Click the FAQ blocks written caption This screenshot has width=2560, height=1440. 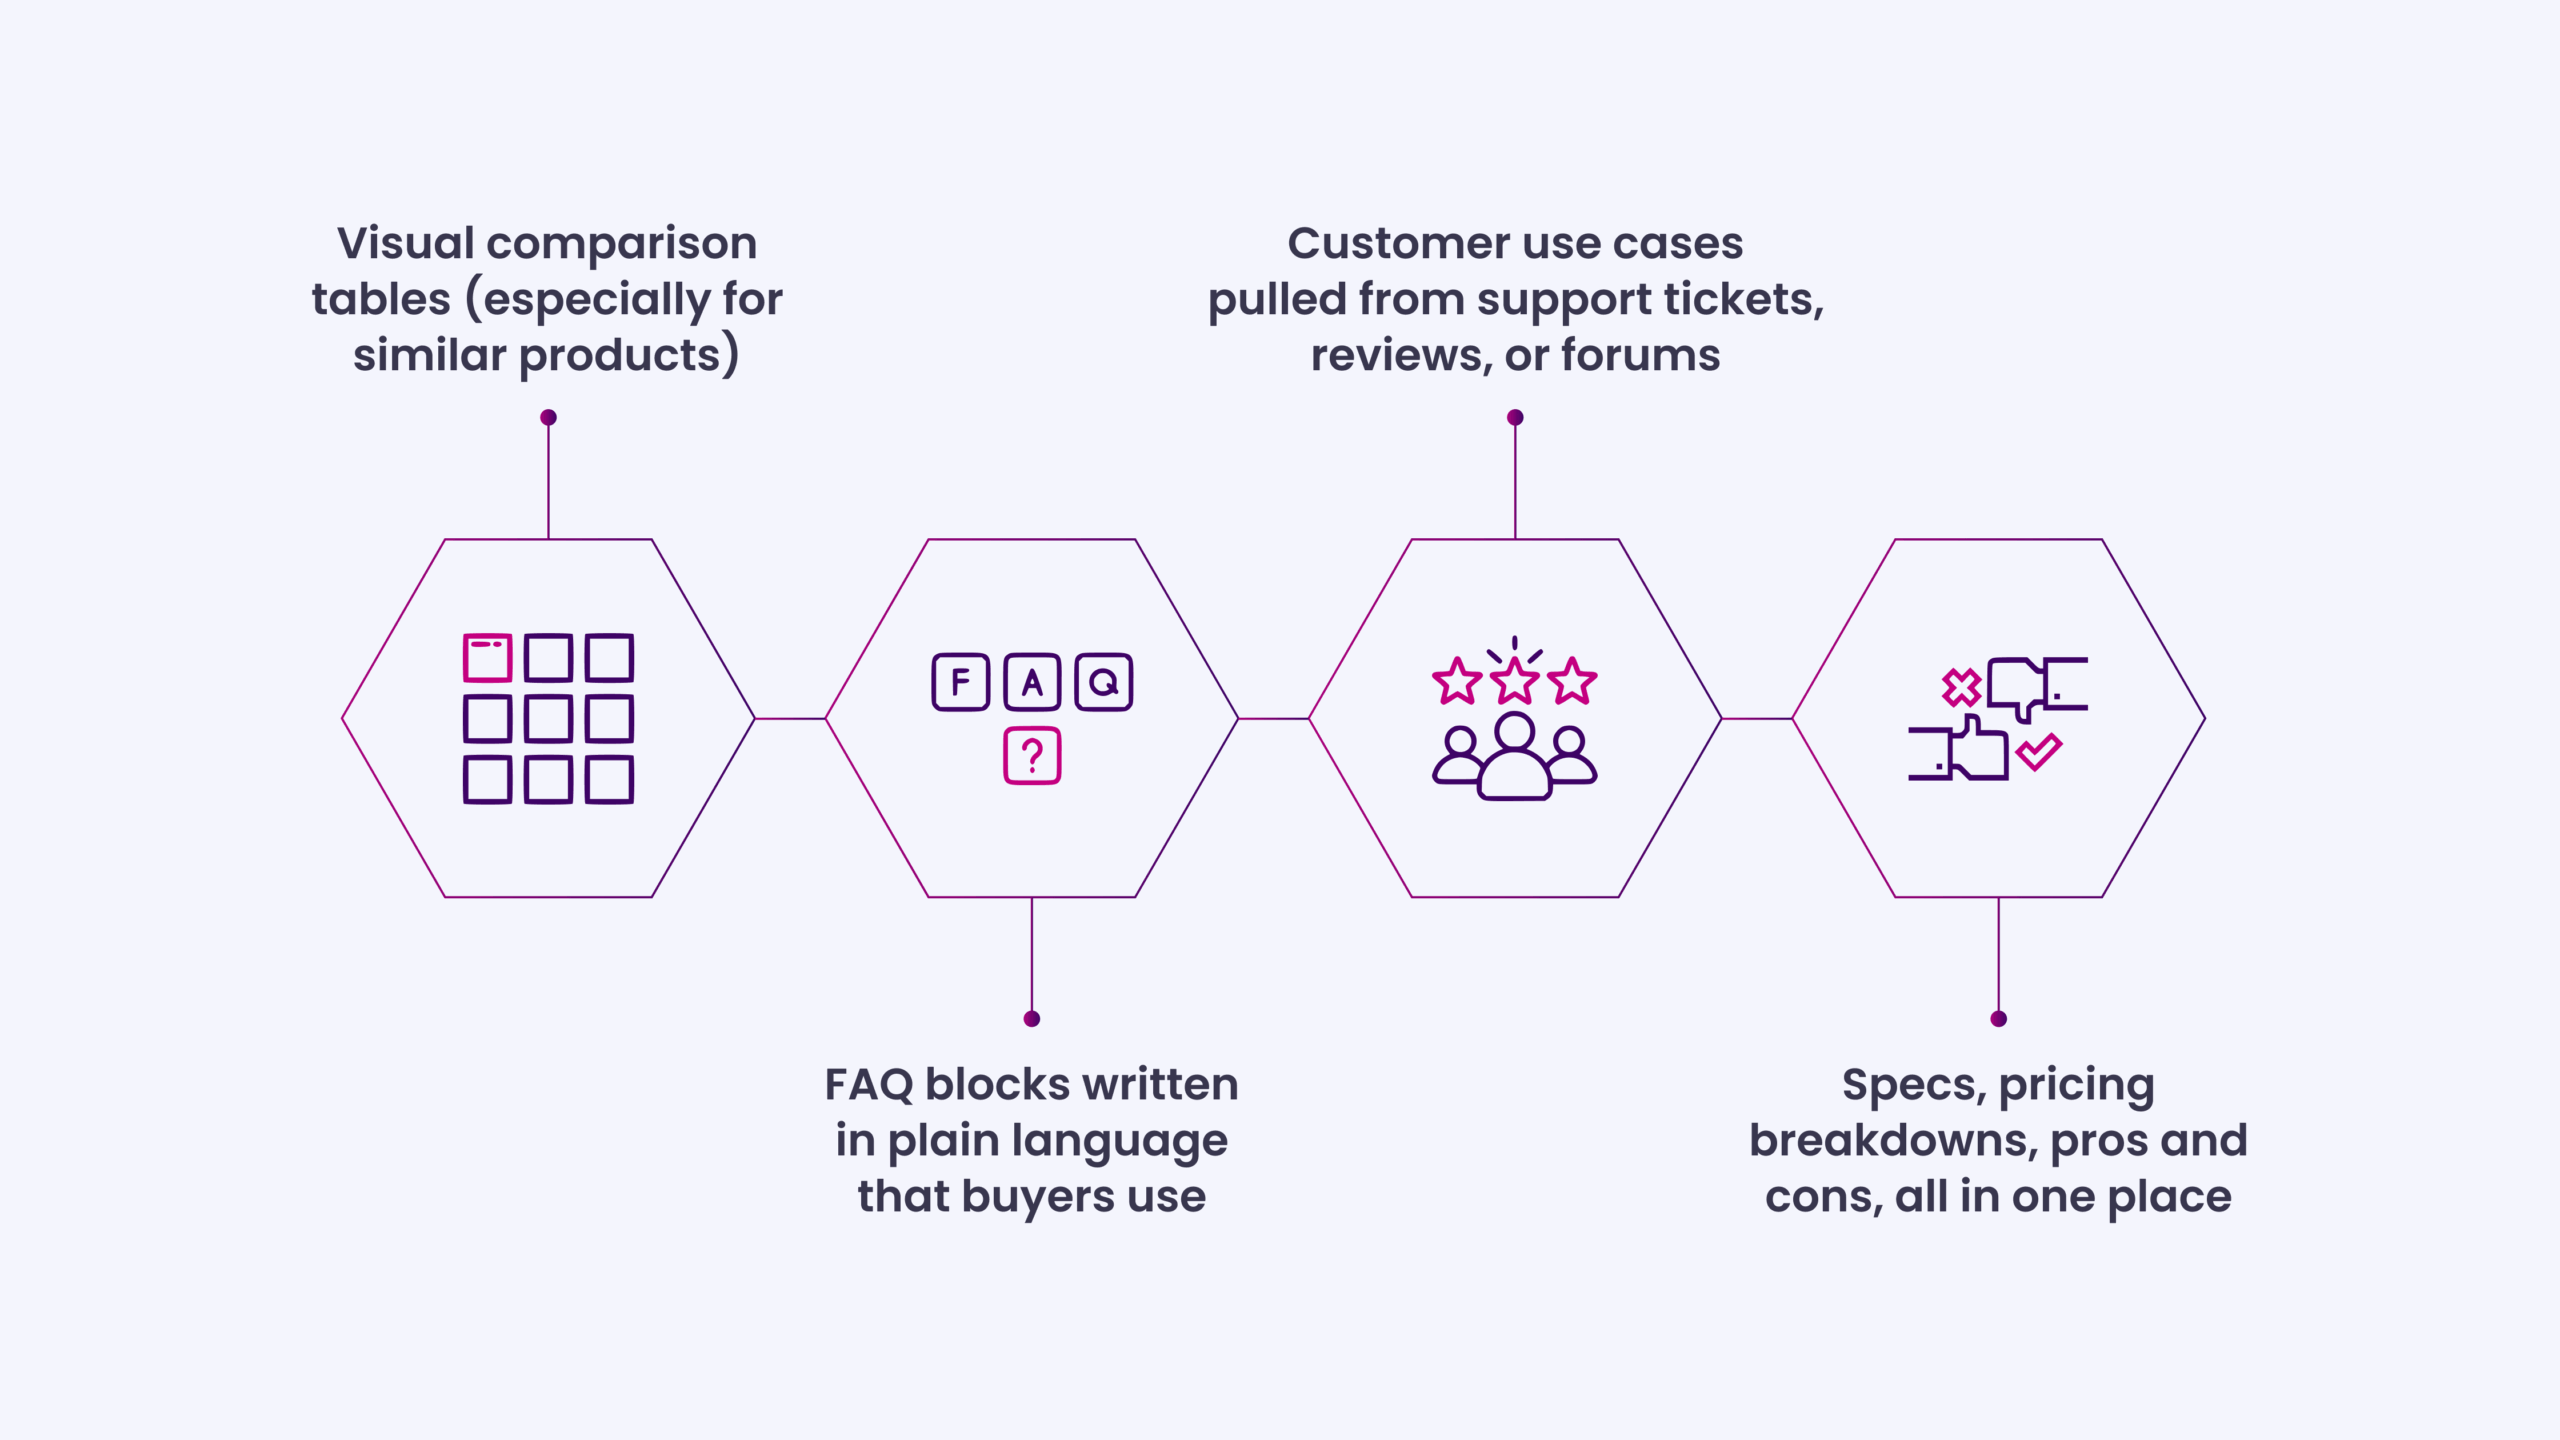pyautogui.click(x=1031, y=1140)
